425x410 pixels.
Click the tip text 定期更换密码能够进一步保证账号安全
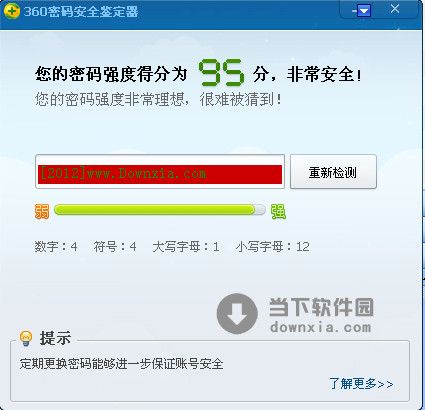click(x=121, y=364)
